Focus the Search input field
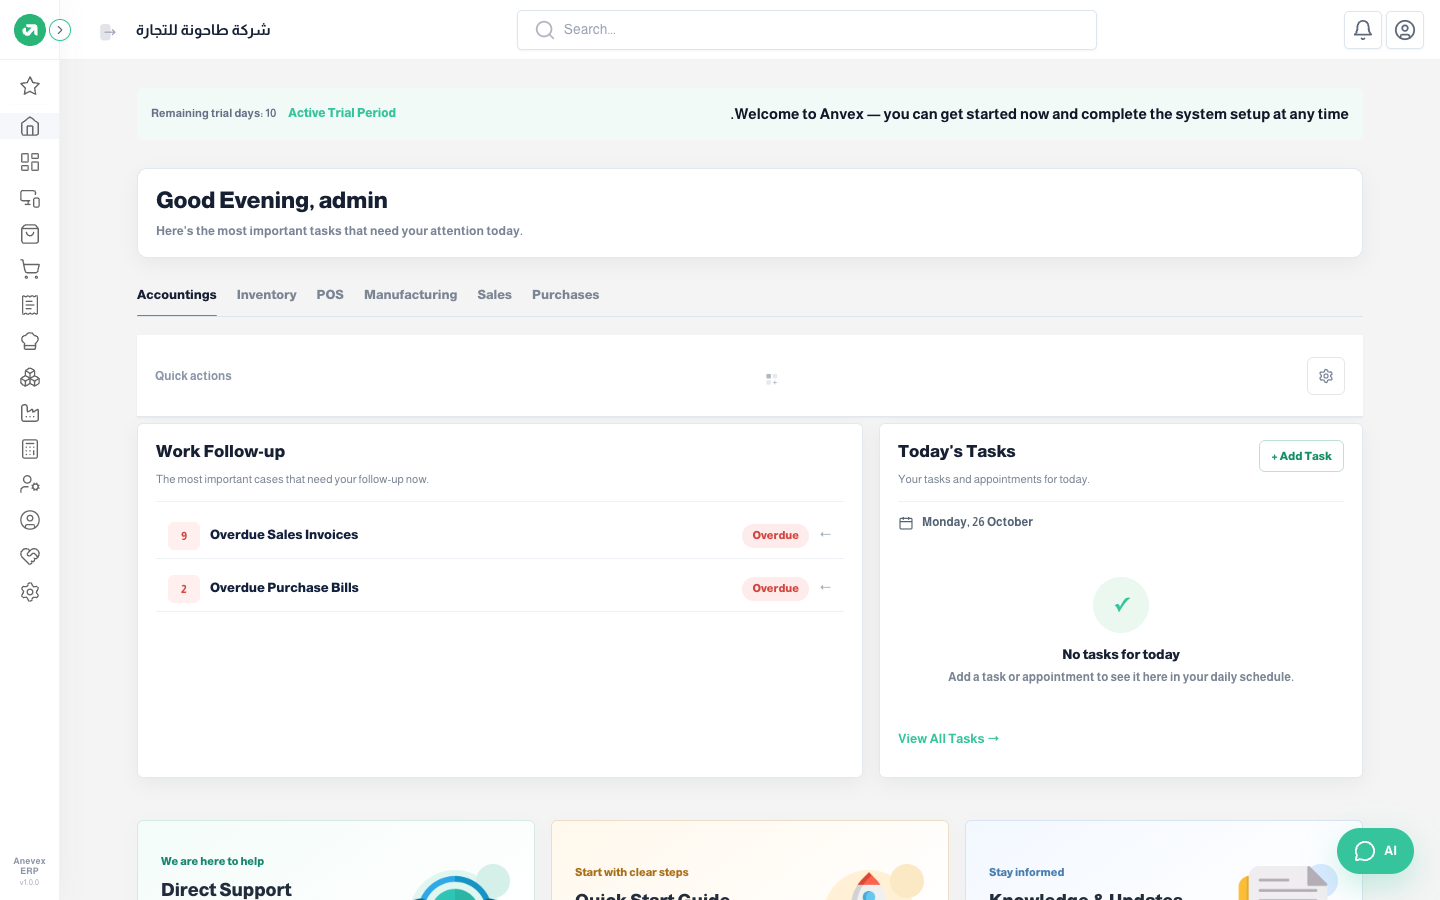This screenshot has width=1440, height=900. coord(807,30)
